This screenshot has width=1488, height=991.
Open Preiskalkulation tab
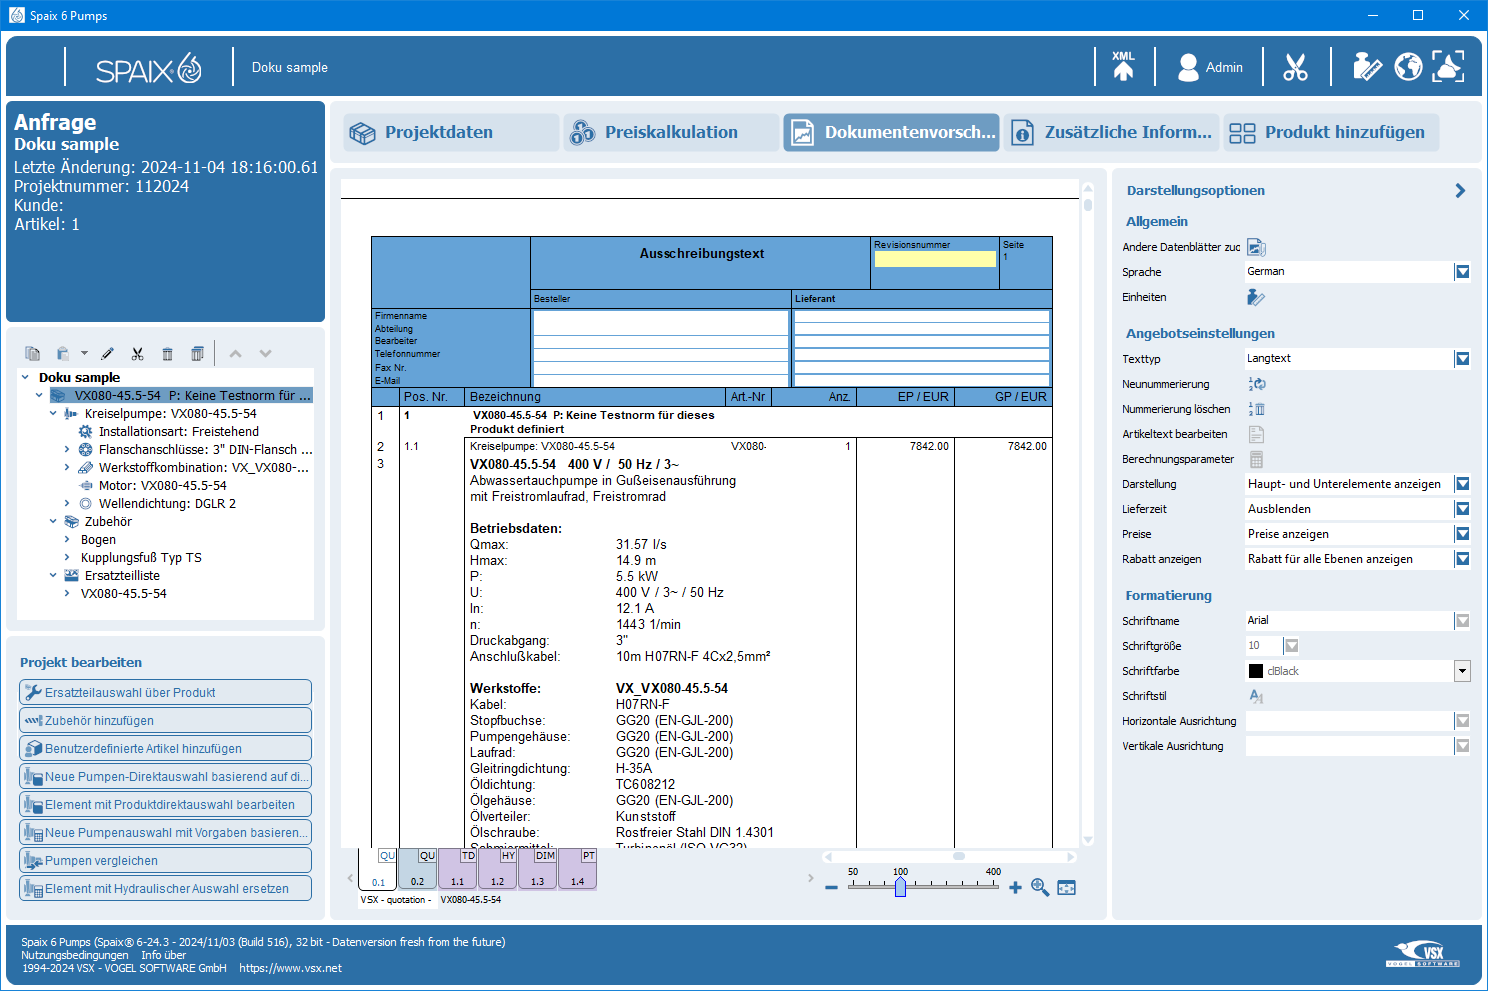(671, 132)
